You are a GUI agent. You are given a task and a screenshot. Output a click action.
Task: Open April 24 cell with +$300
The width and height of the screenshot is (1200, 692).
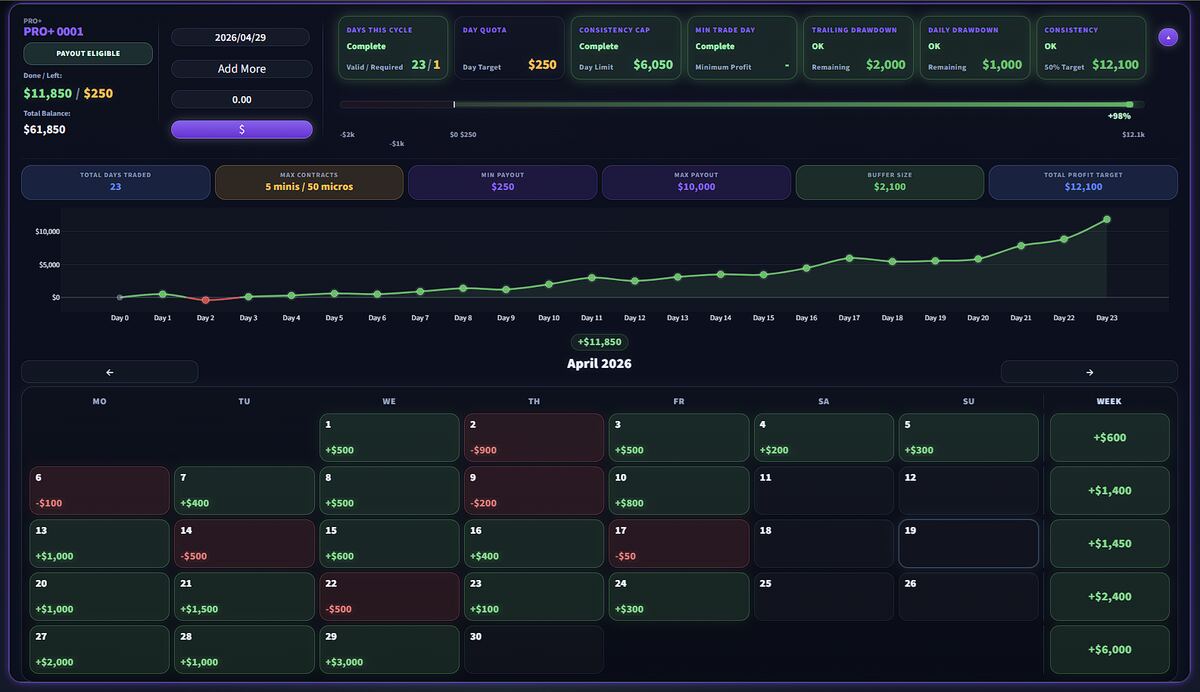tap(679, 597)
